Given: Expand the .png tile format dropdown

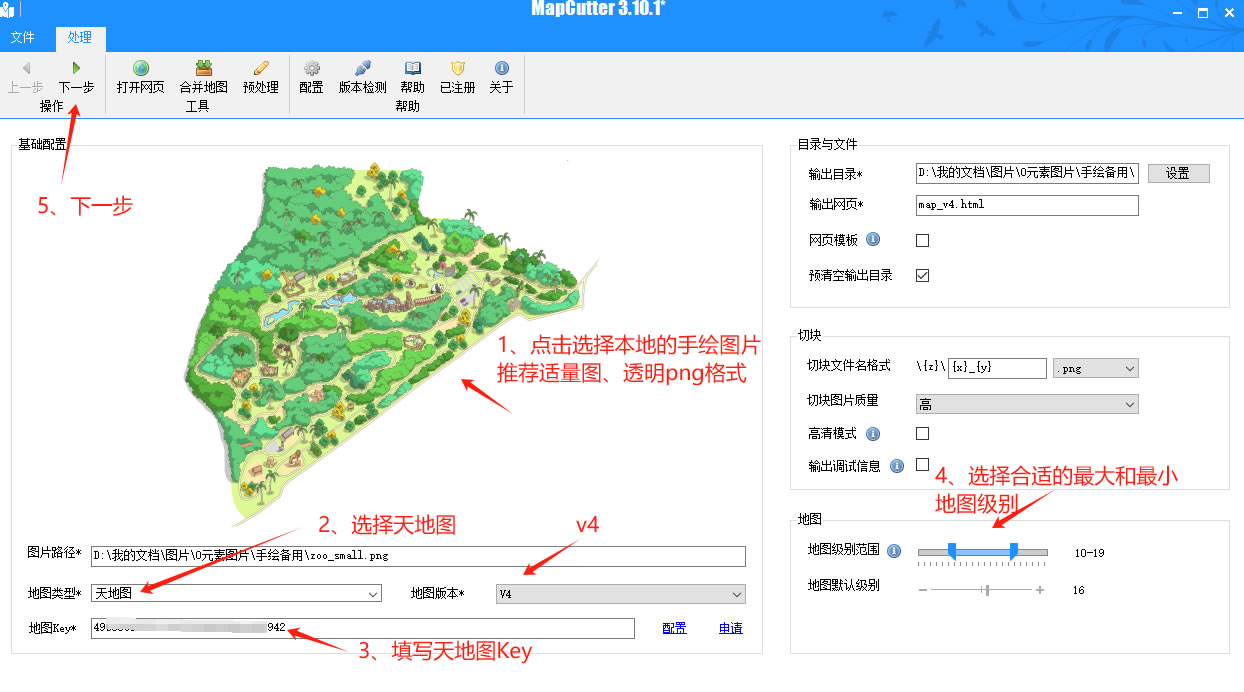Looking at the screenshot, I should click(x=1096, y=368).
